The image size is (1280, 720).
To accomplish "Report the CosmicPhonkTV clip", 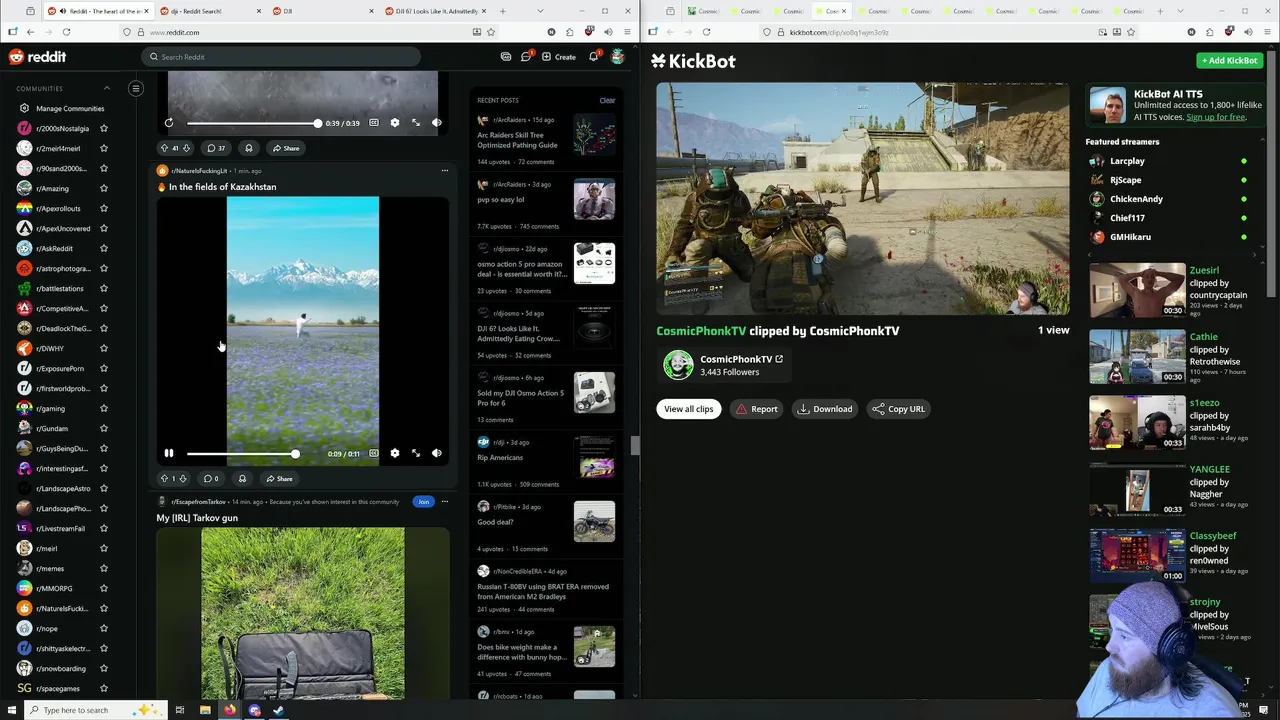I will [x=756, y=409].
